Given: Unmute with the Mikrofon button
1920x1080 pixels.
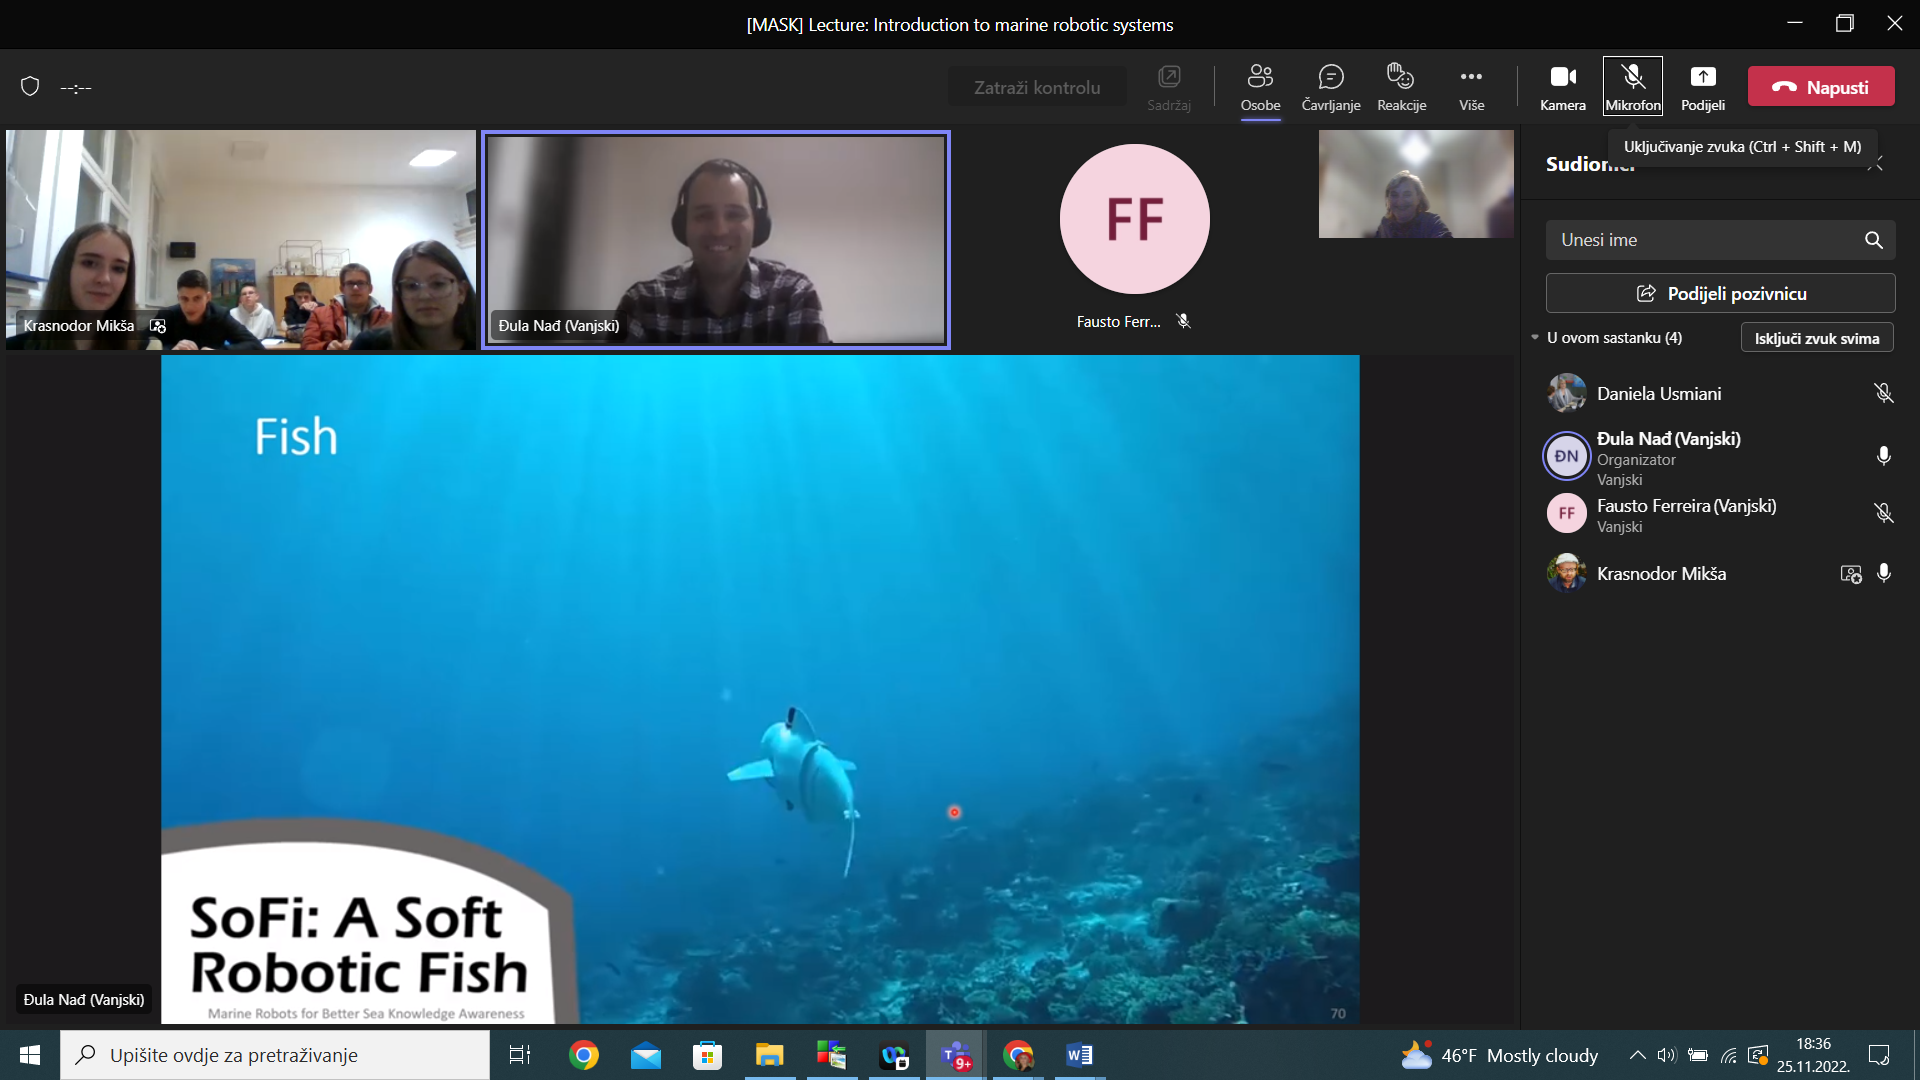Looking at the screenshot, I should click(x=1632, y=87).
